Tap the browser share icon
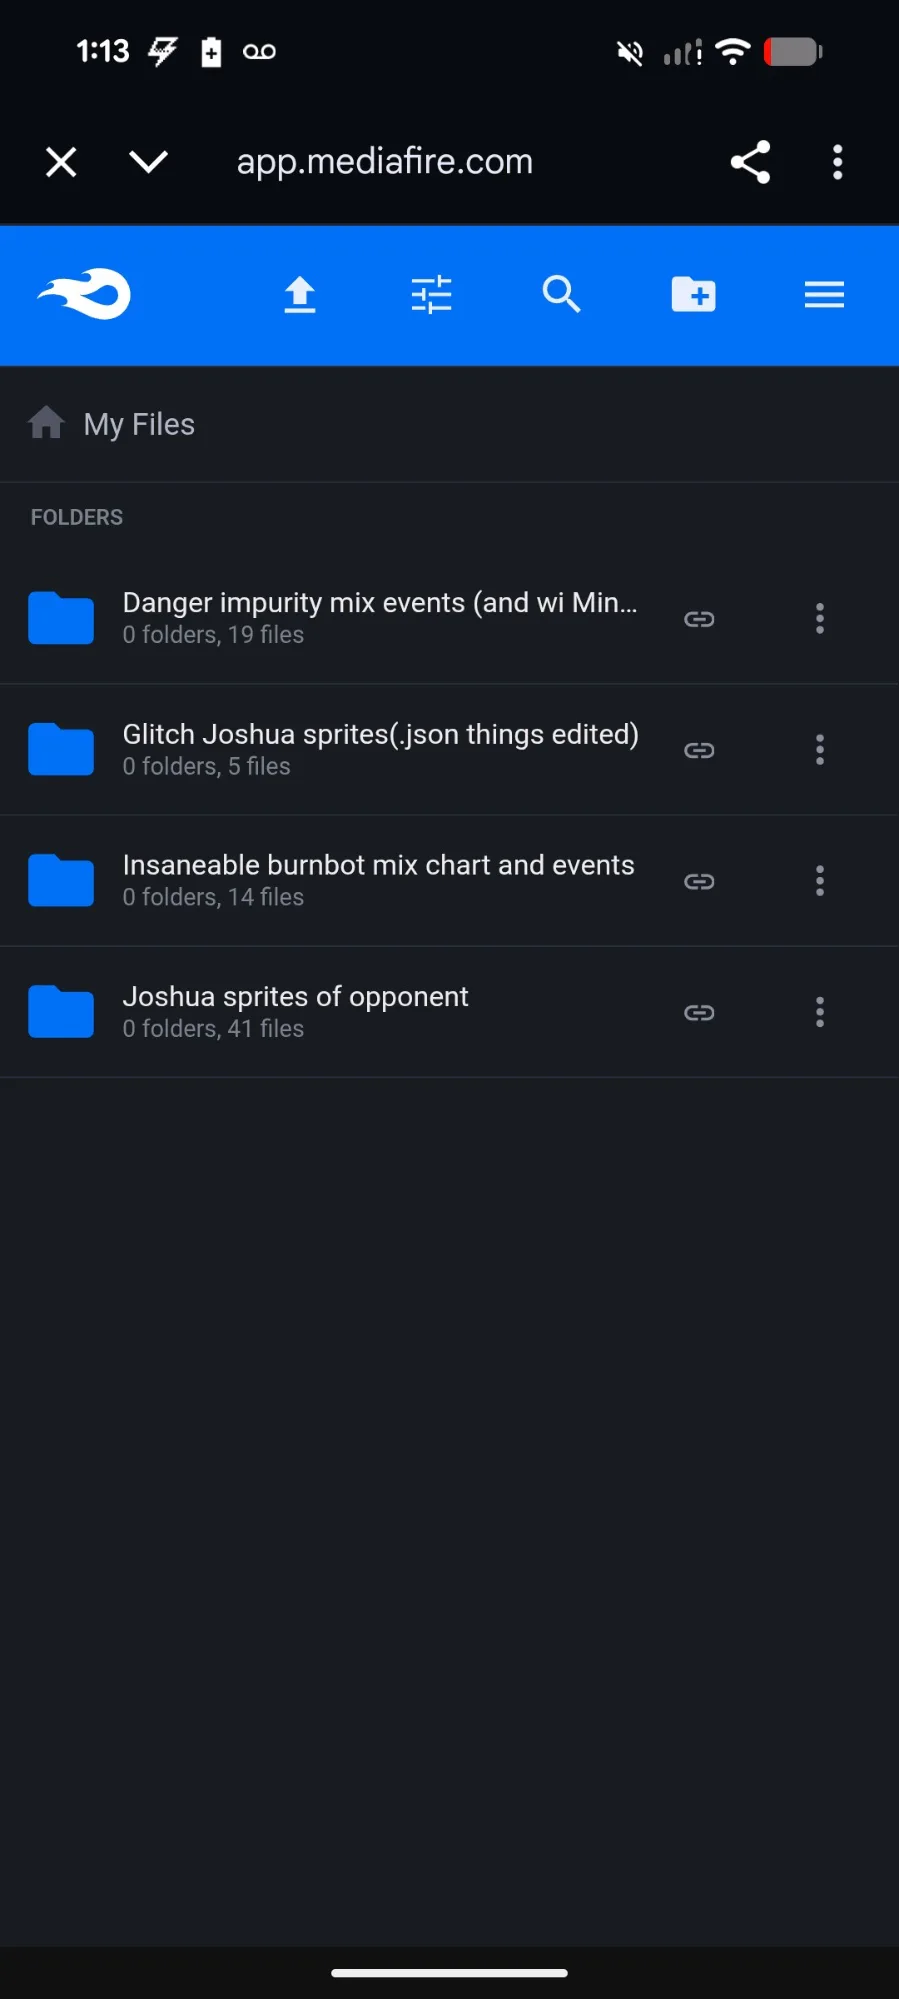 [x=750, y=162]
